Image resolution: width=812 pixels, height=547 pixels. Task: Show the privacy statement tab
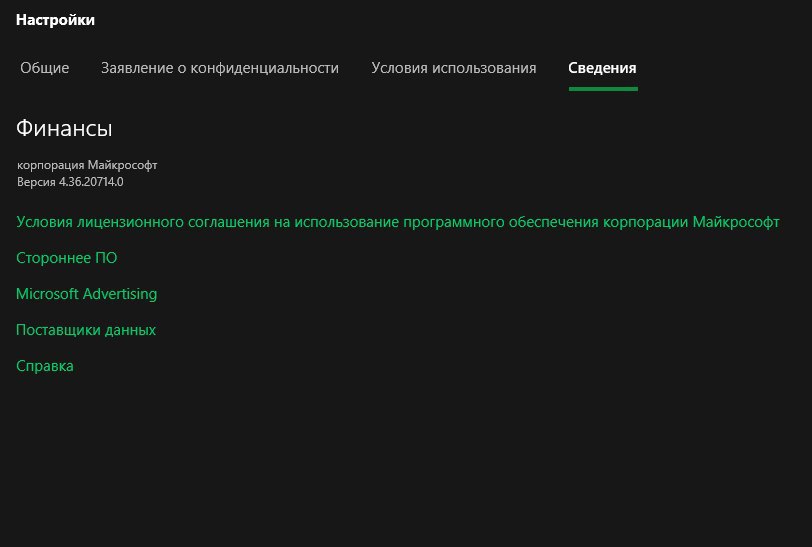click(x=220, y=68)
